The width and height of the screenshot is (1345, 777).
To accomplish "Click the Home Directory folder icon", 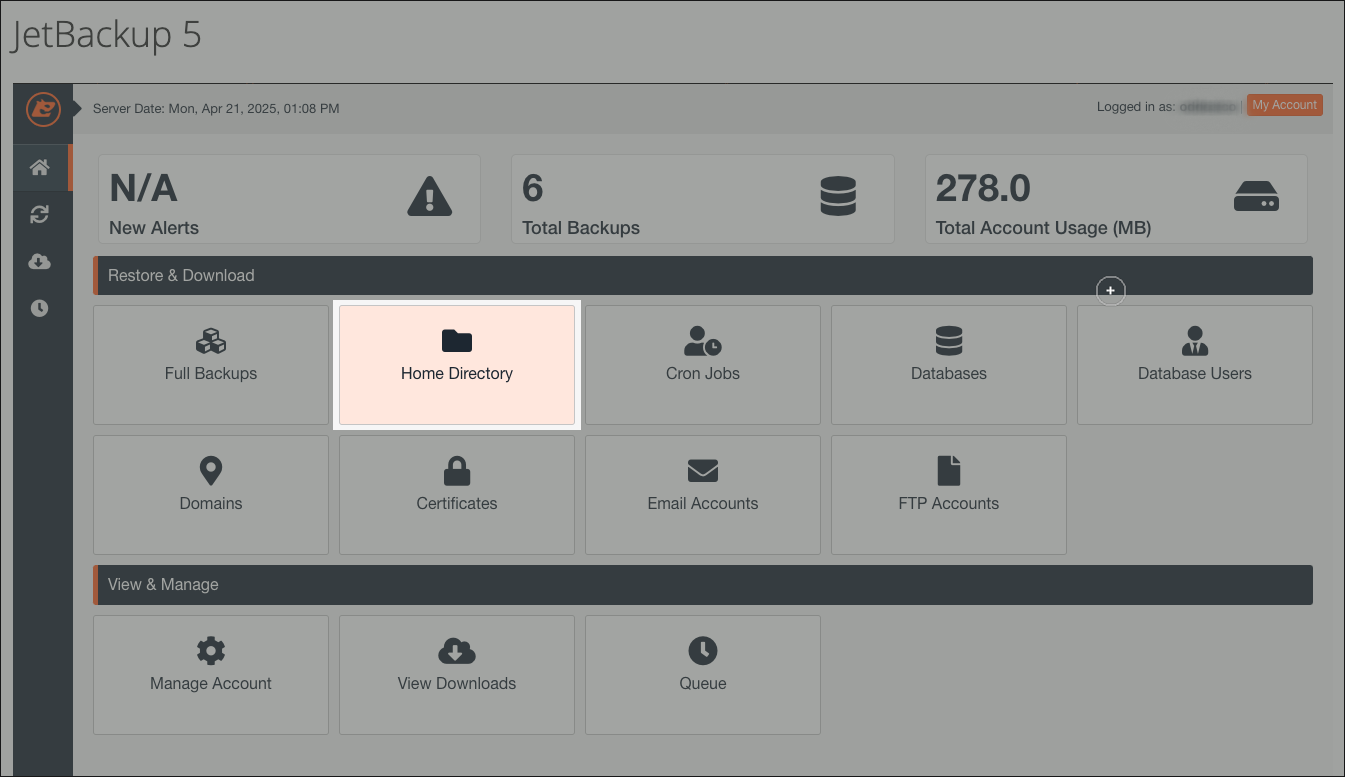I will click(457, 341).
